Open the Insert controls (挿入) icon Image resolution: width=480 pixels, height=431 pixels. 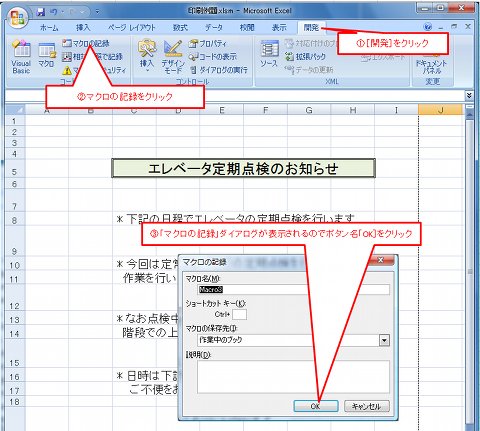[x=147, y=56]
